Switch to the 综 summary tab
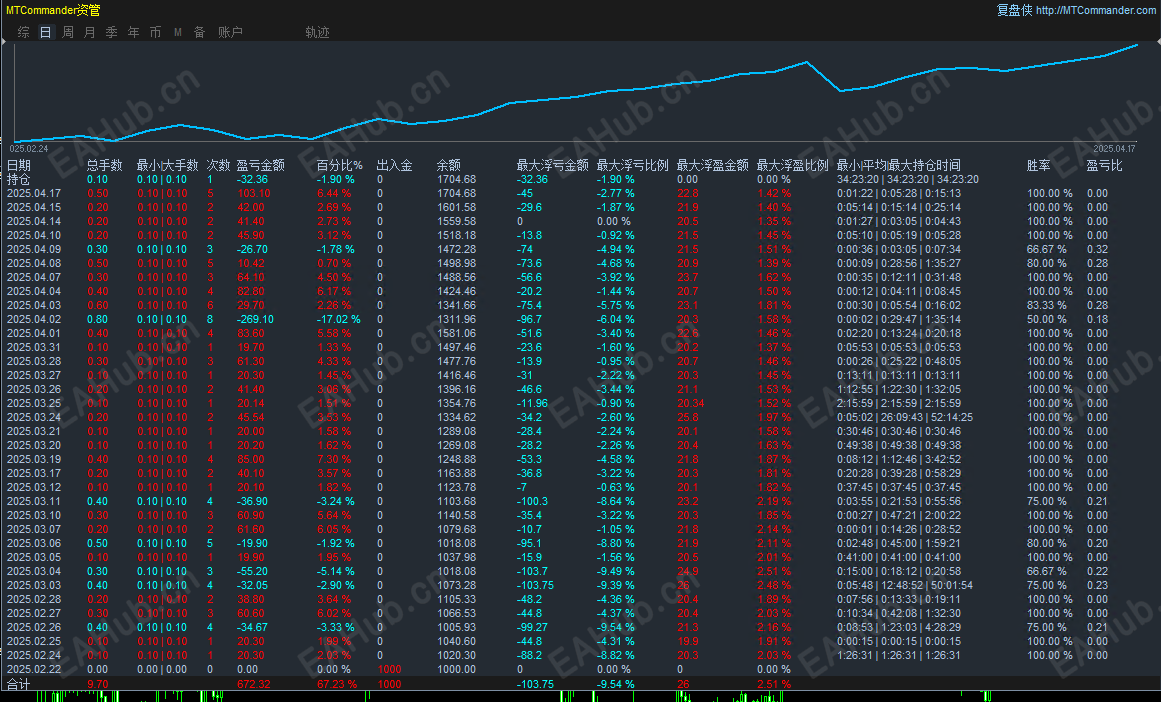1161x702 pixels. click(24, 33)
